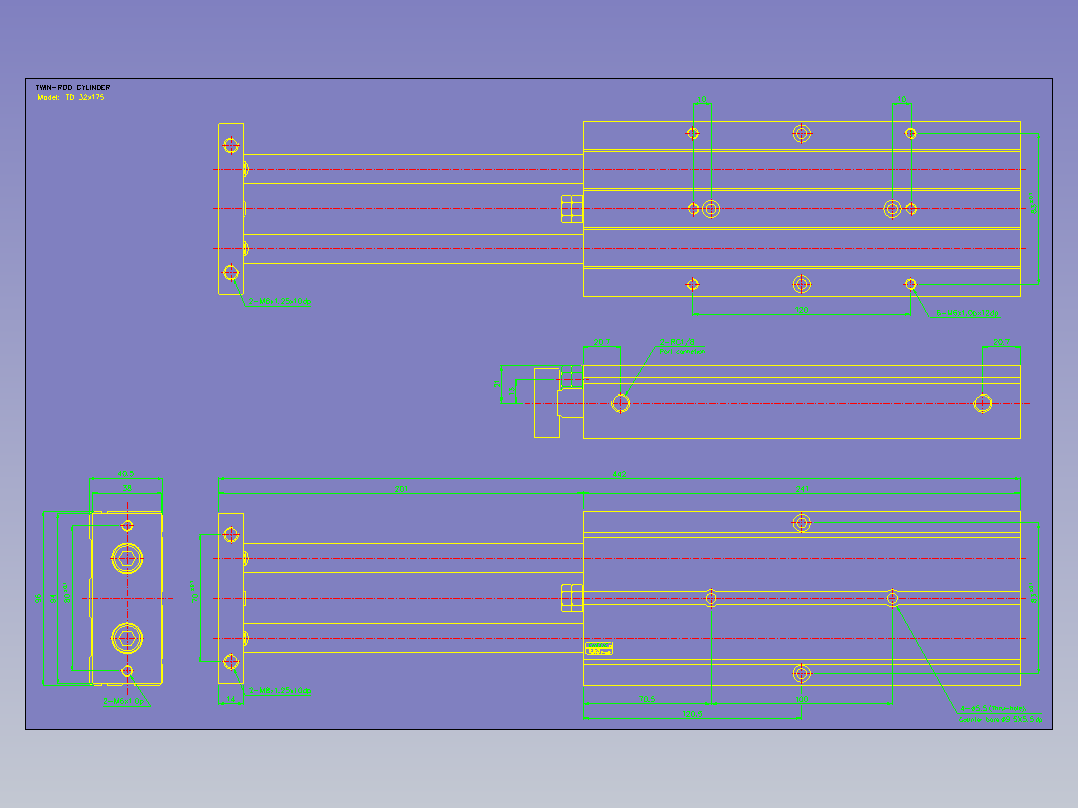Select the '100' hole spacing dimension
The image size is (1078, 808).
[x=802, y=699]
